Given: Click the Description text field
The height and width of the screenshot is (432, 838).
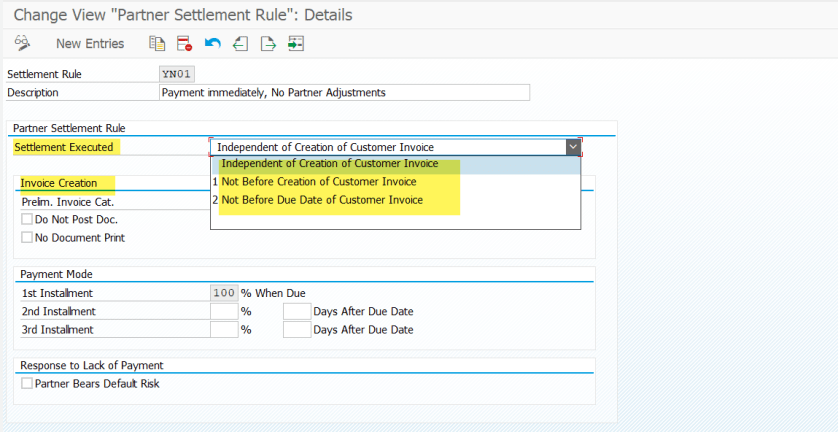Looking at the screenshot, I should pos(344,92).
